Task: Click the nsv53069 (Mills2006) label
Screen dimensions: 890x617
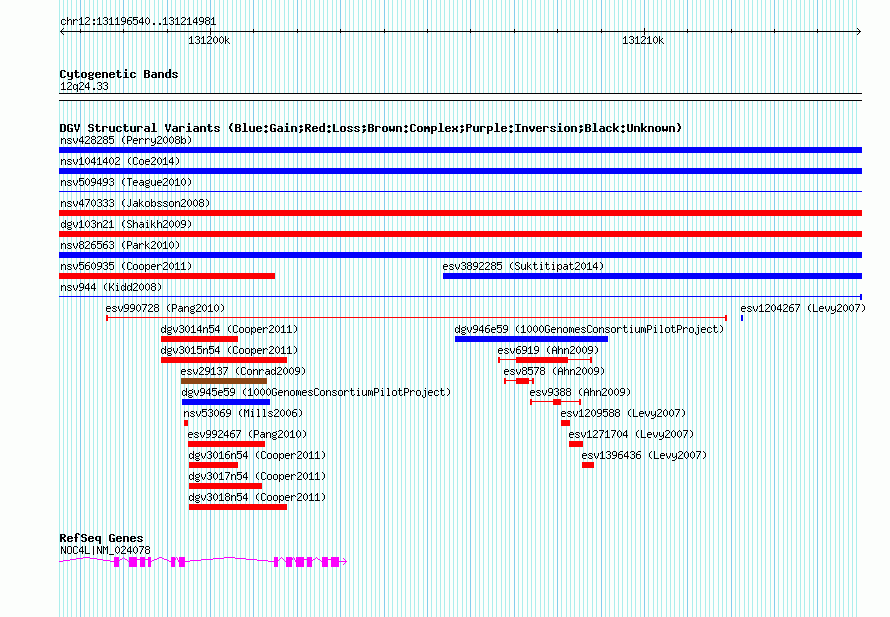Action: tap(243, 413)
